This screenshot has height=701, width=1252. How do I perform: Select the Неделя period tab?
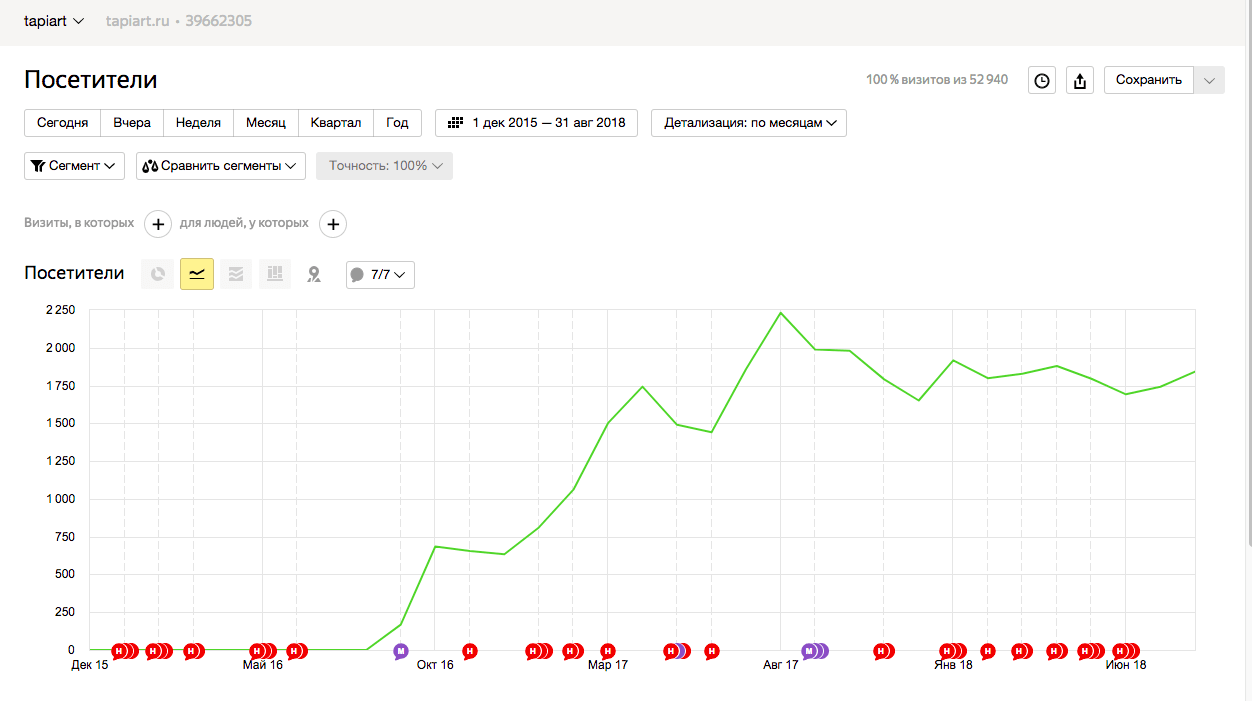point(198,123)
